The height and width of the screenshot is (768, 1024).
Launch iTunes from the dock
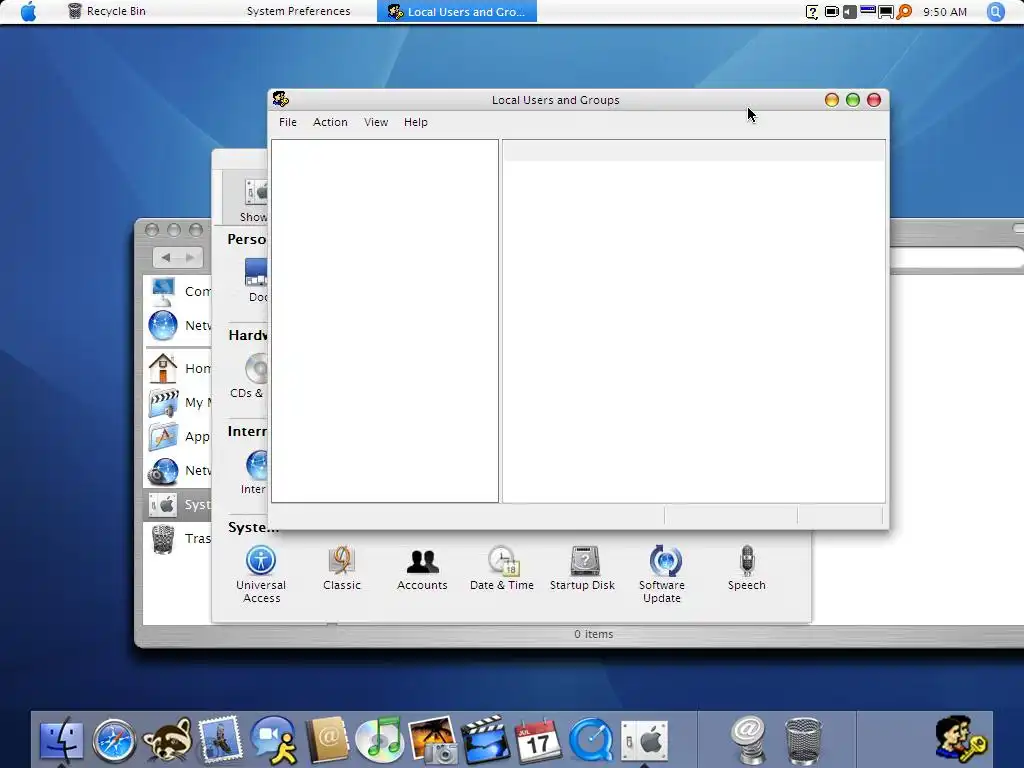pos(379,741)
